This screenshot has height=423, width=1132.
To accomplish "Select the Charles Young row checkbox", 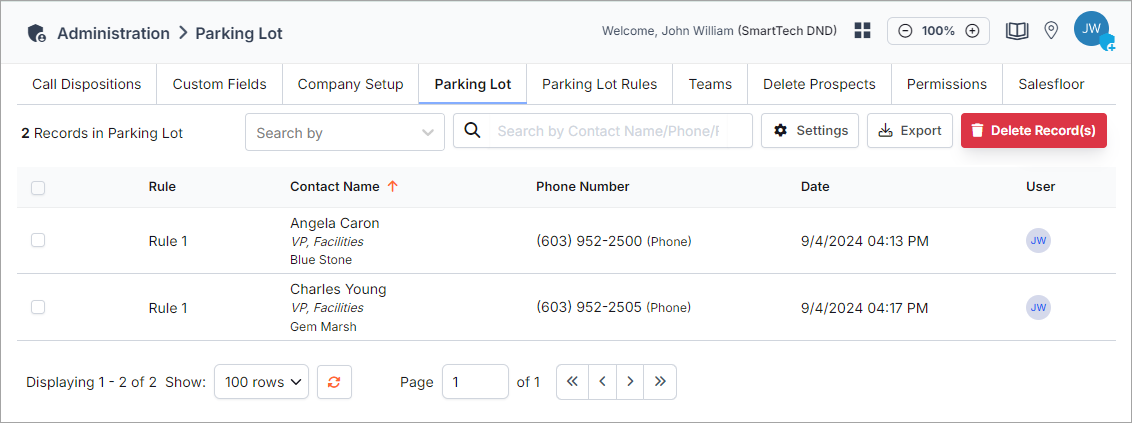I will pos(38,307).
